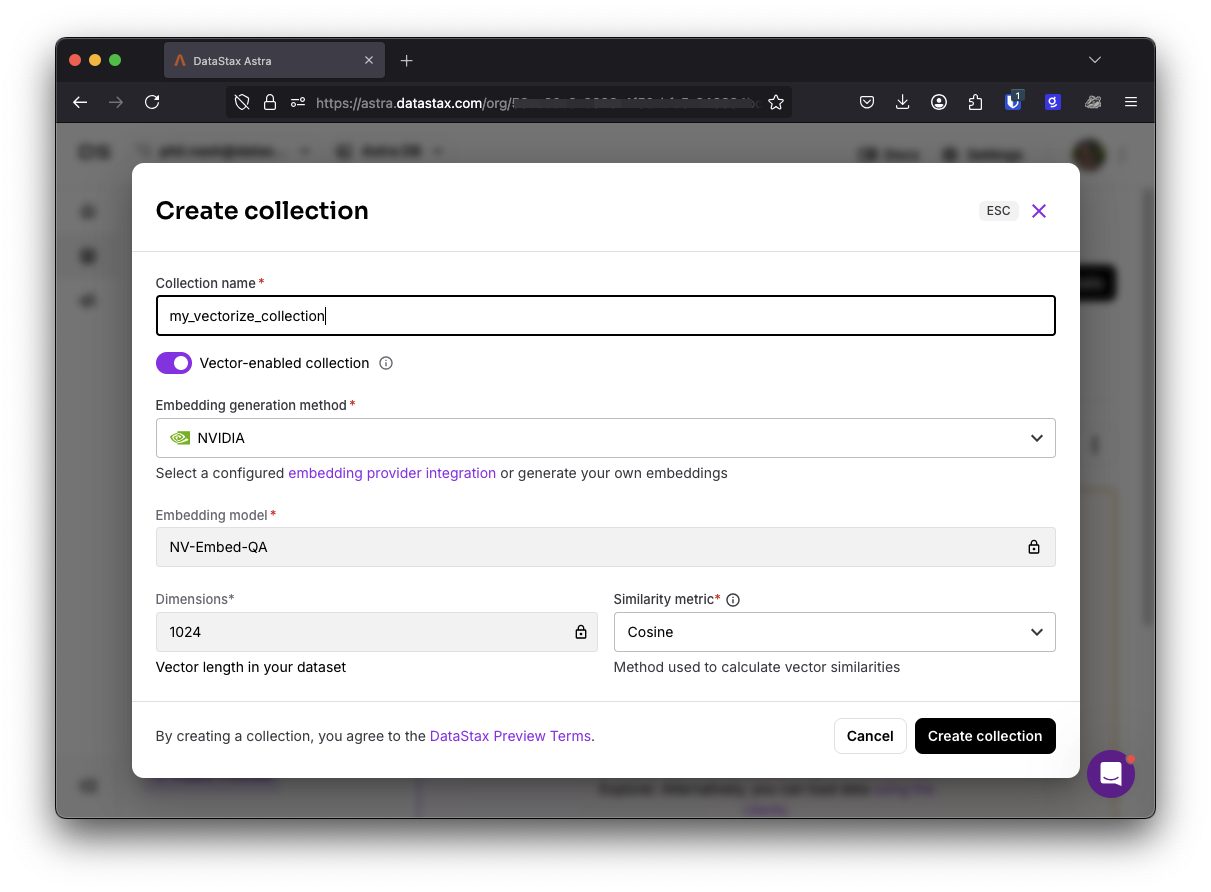Click the Grammarly extension icon
Image resolution: width=1211 pixels, height=892 pixels.
point(1052,101)
